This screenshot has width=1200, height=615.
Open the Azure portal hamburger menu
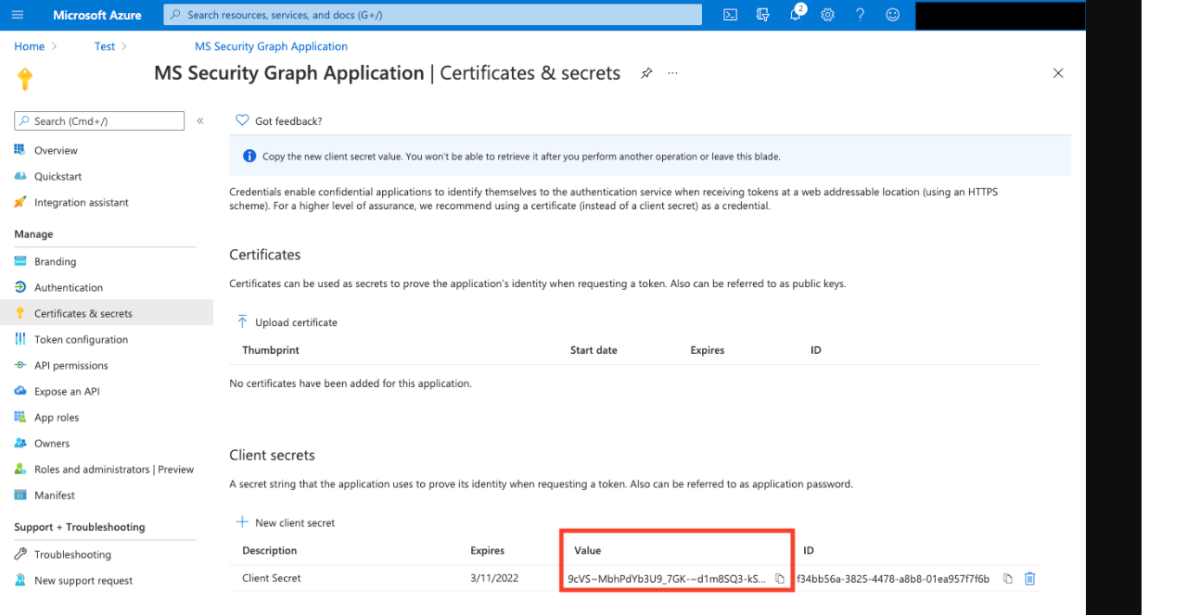tap(18, 15)
